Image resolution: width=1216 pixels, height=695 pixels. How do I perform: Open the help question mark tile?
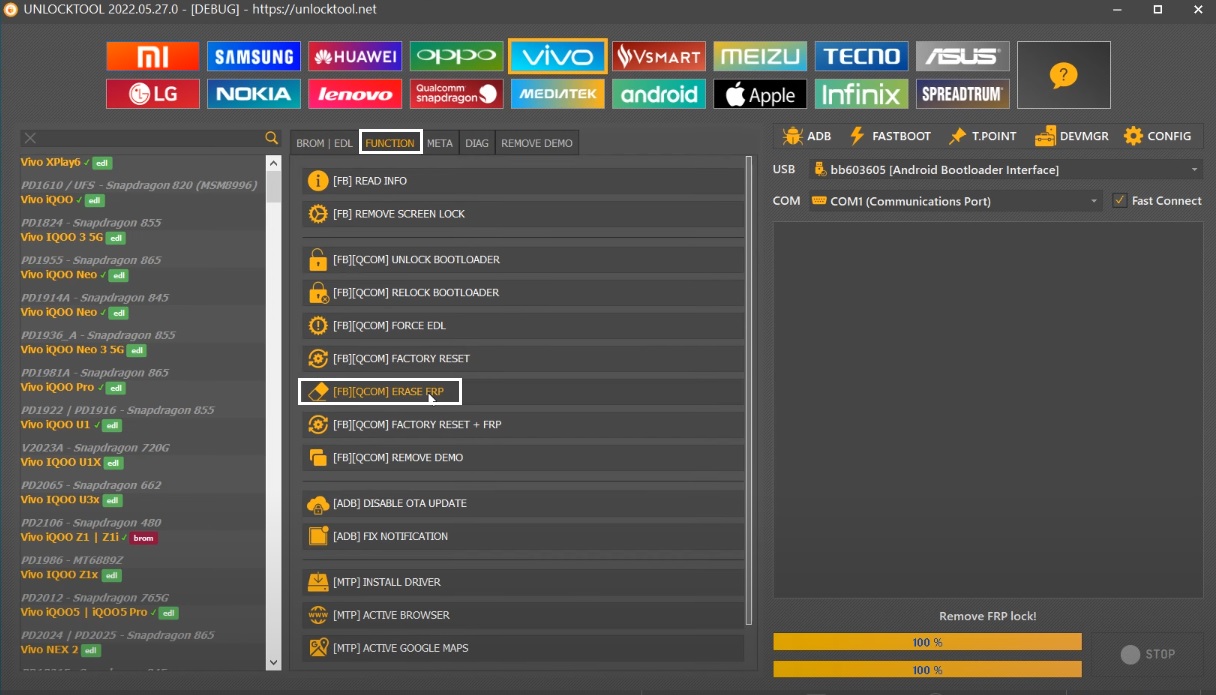[x=1064, y=75]
